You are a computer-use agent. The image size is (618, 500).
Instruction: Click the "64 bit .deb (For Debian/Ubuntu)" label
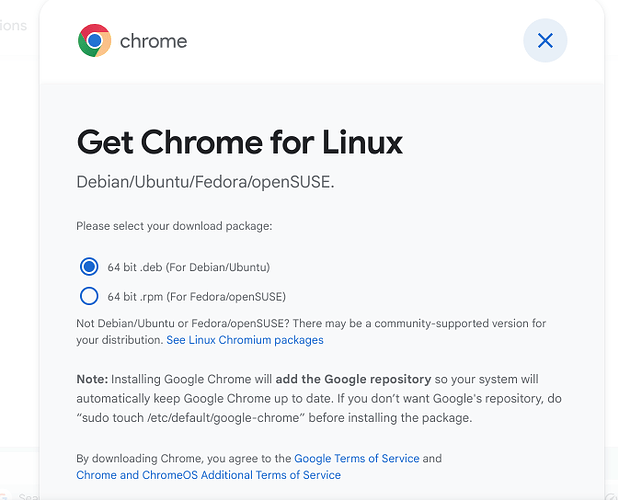[189, 267]
